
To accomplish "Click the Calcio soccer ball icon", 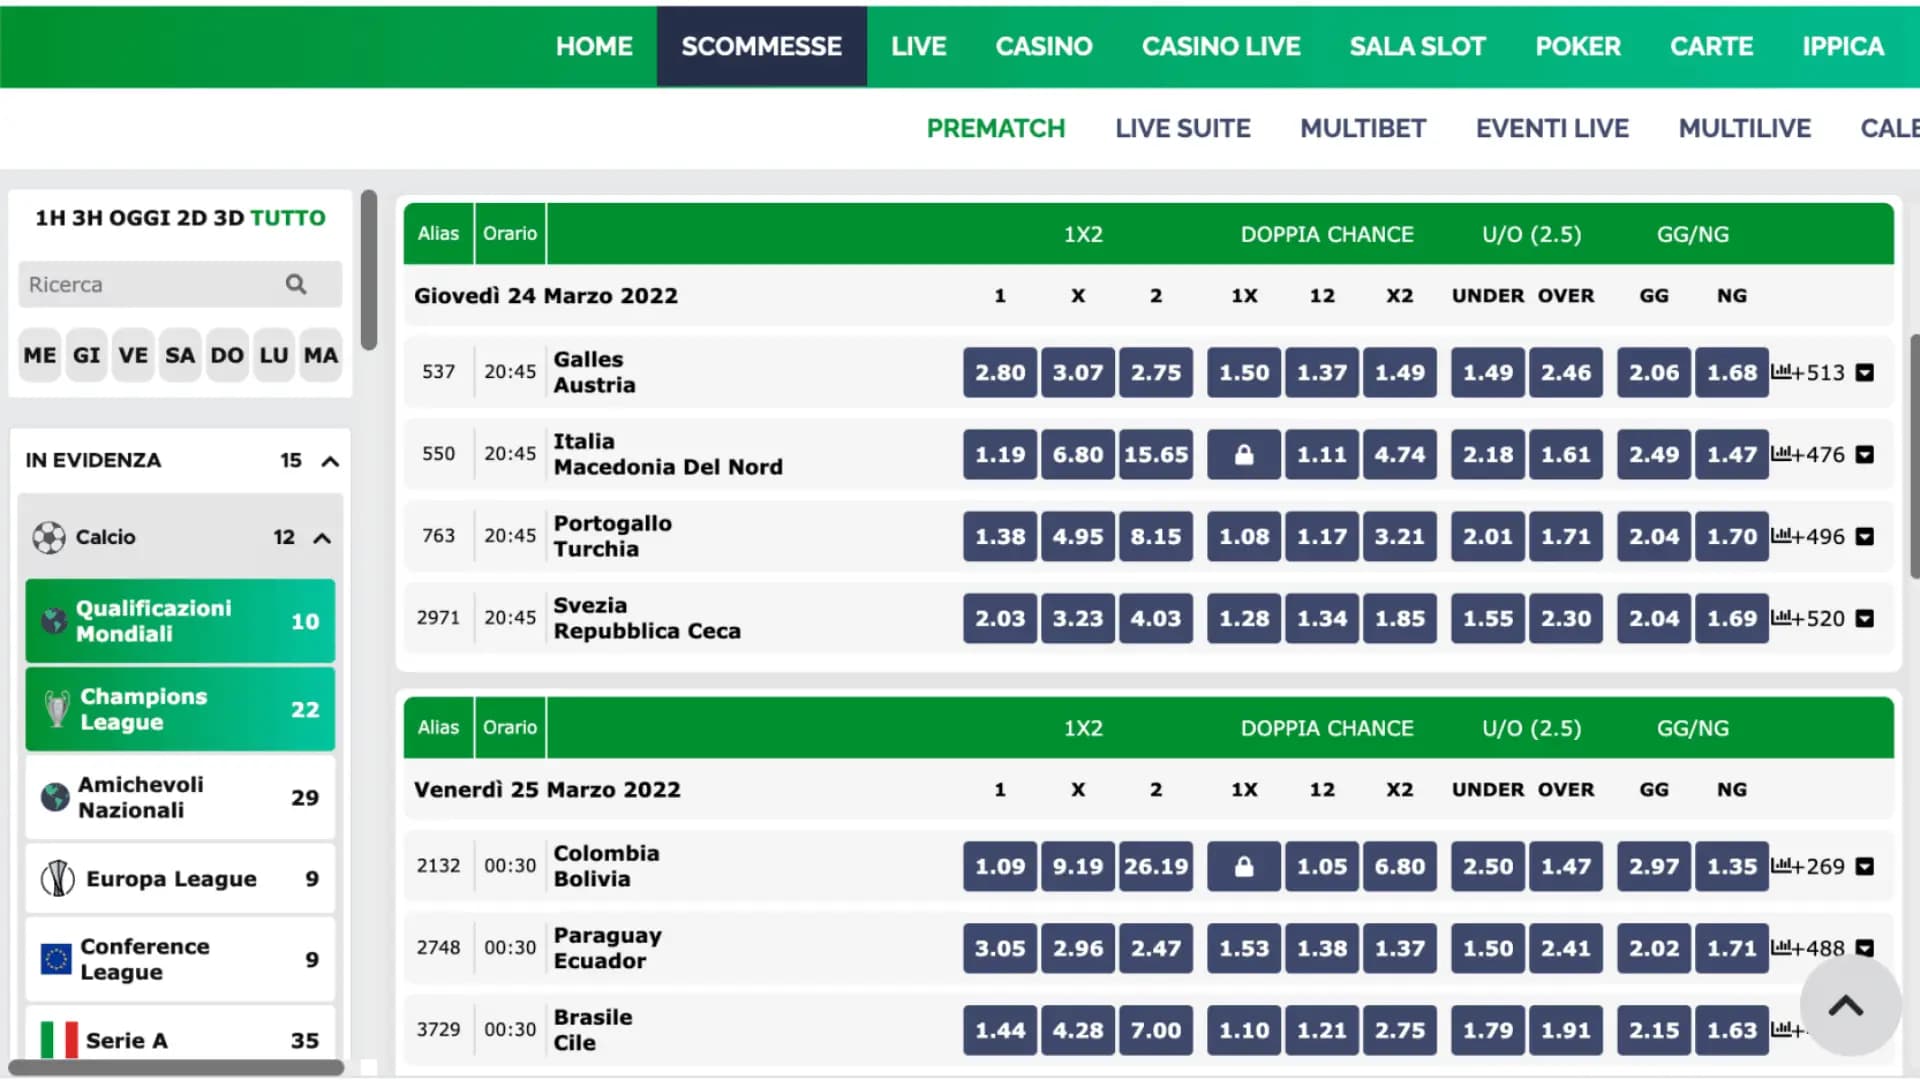I will click(x=48, y=538).
